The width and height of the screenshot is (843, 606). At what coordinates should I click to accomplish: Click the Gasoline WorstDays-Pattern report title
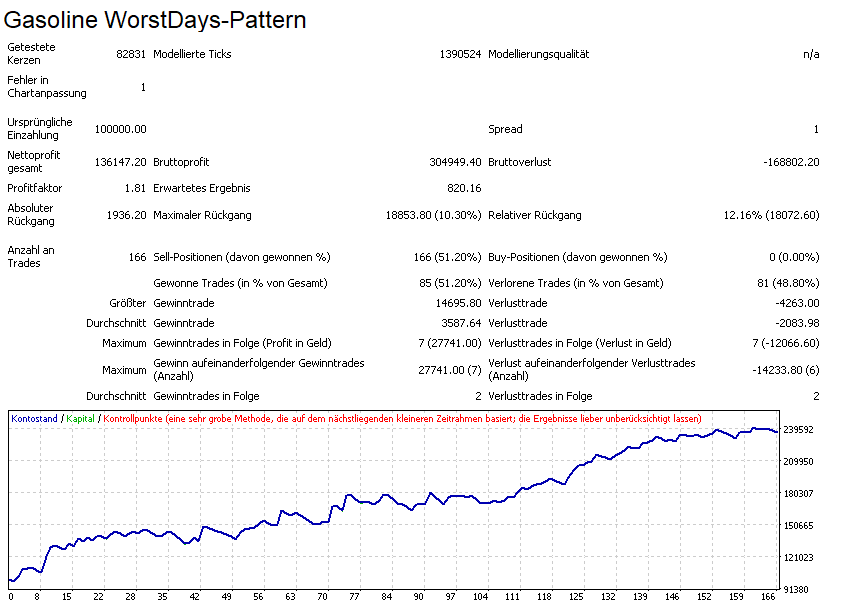(x=156, y=20)
